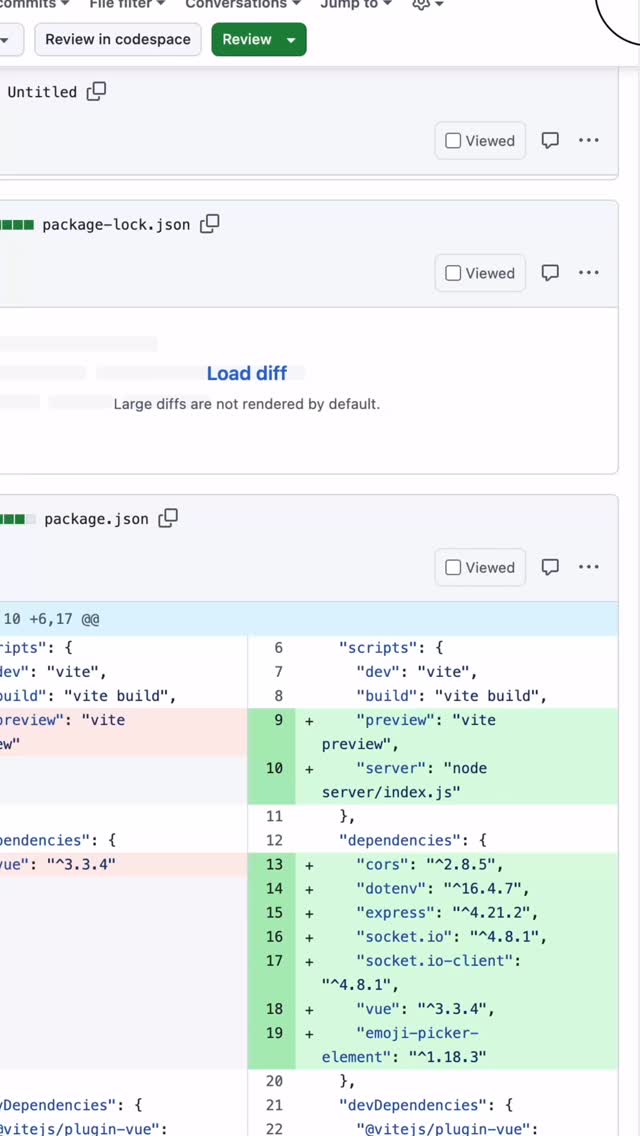Comment on the Untitled file
The width and height of the screenshot is (640, 1136).
(550, 141)
